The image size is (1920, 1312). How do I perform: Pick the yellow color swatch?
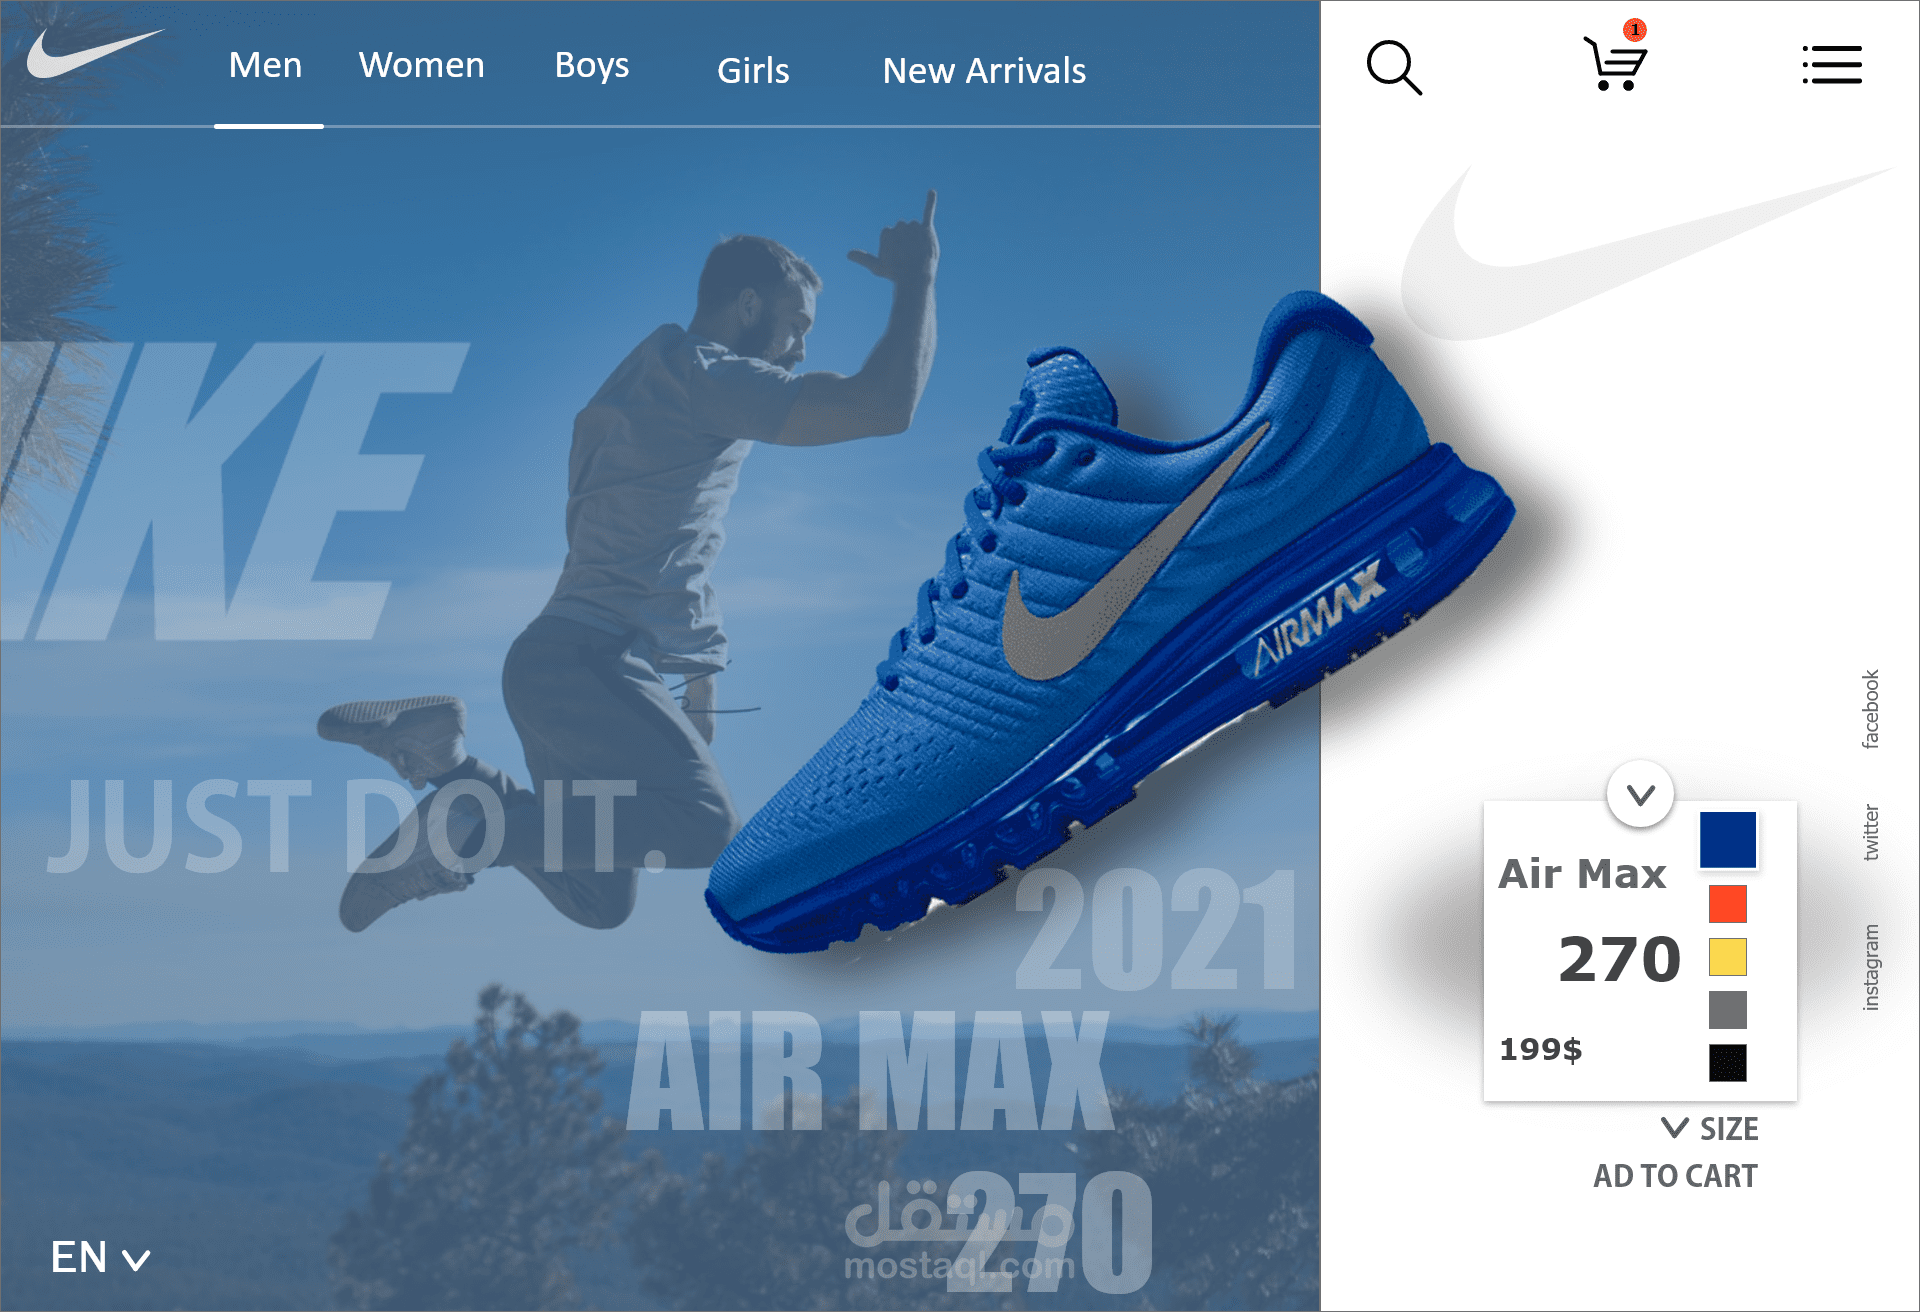click(x=1728, y=957)
